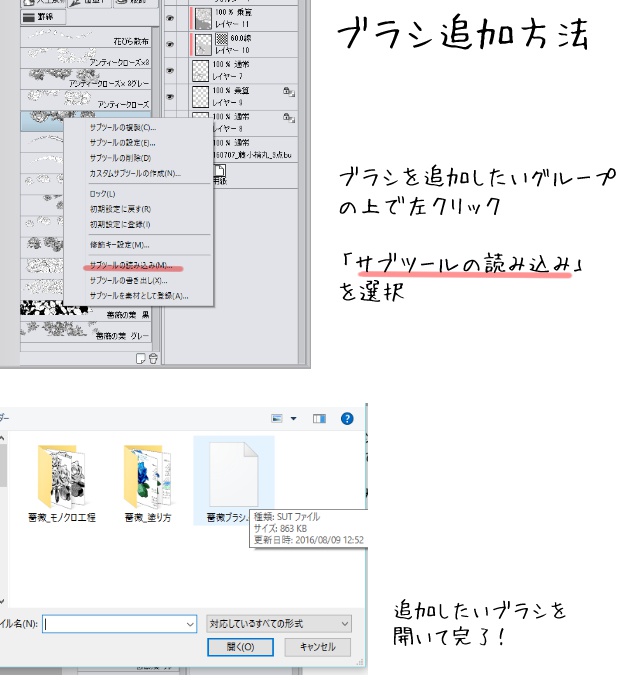Click file dialog left pane scrollbar
Viewport: 619px width, 681px height.
coord(3,465)
